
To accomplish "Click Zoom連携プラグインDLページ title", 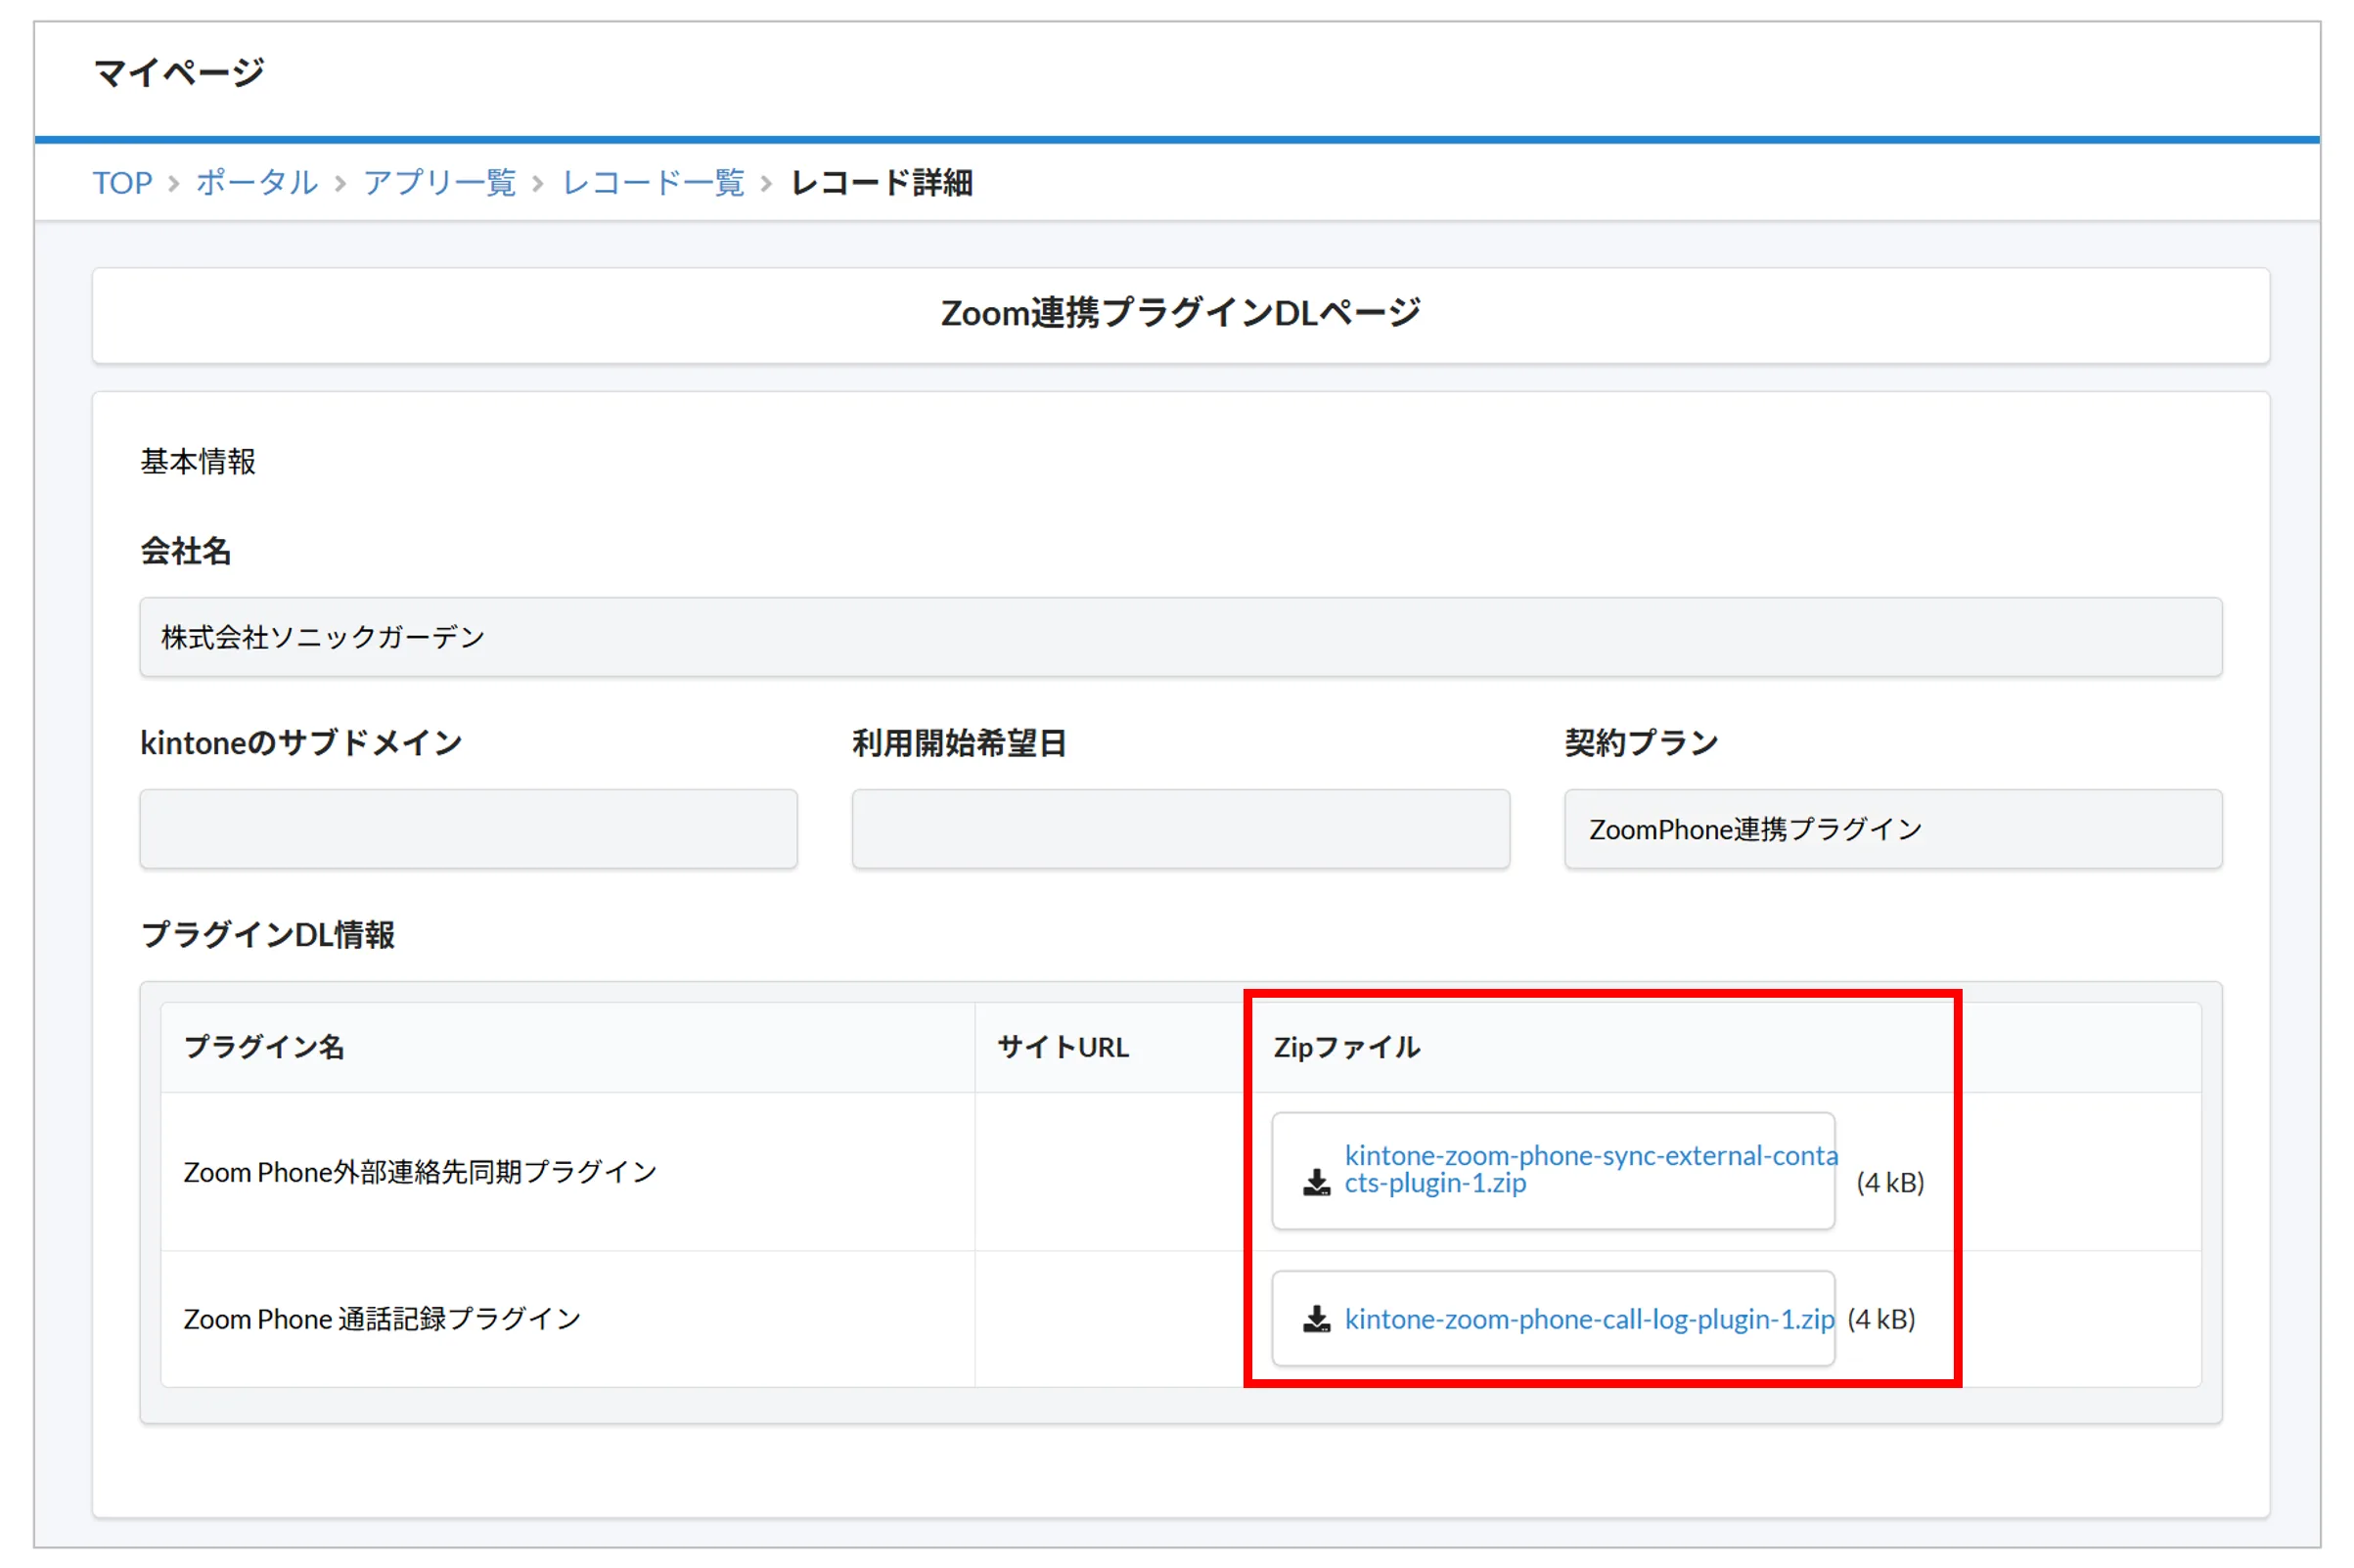I will (x=1180, y=313).
